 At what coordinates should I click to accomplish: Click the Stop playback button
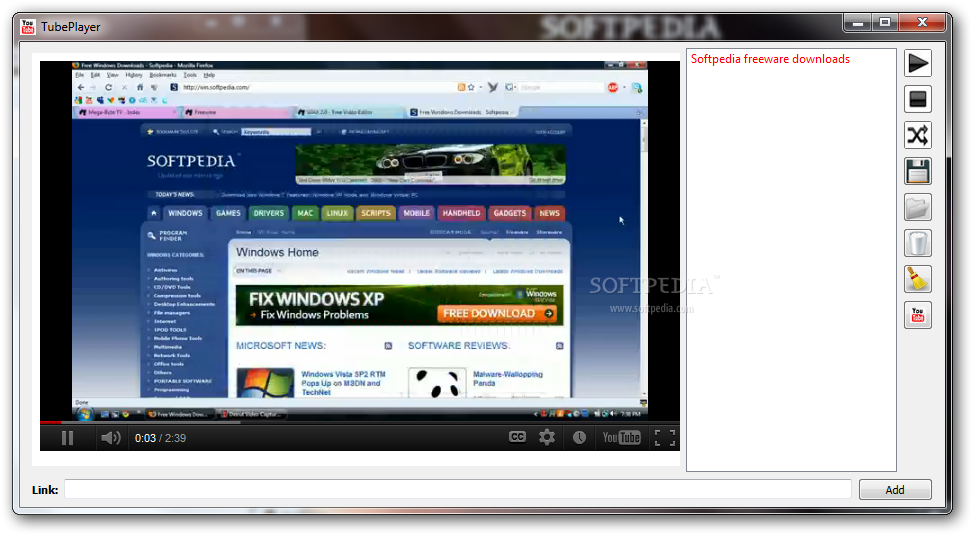(918, 99)
